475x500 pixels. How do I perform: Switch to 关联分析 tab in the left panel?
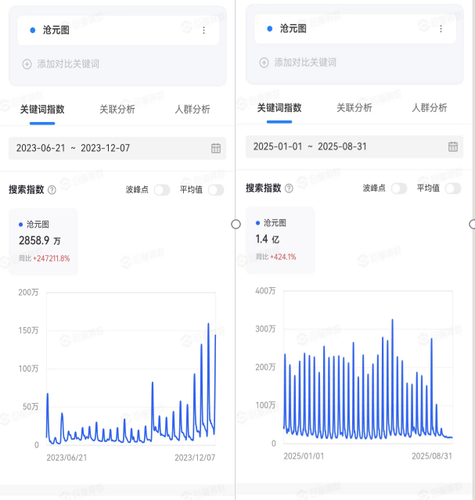click(x=117, y=109)
